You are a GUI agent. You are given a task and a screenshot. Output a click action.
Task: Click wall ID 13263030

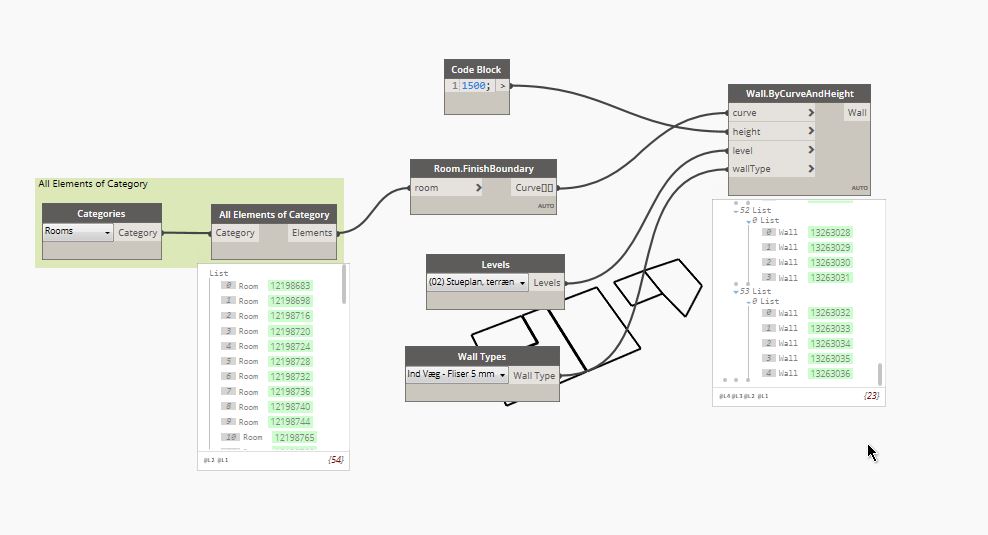click(x=830, y=263)
